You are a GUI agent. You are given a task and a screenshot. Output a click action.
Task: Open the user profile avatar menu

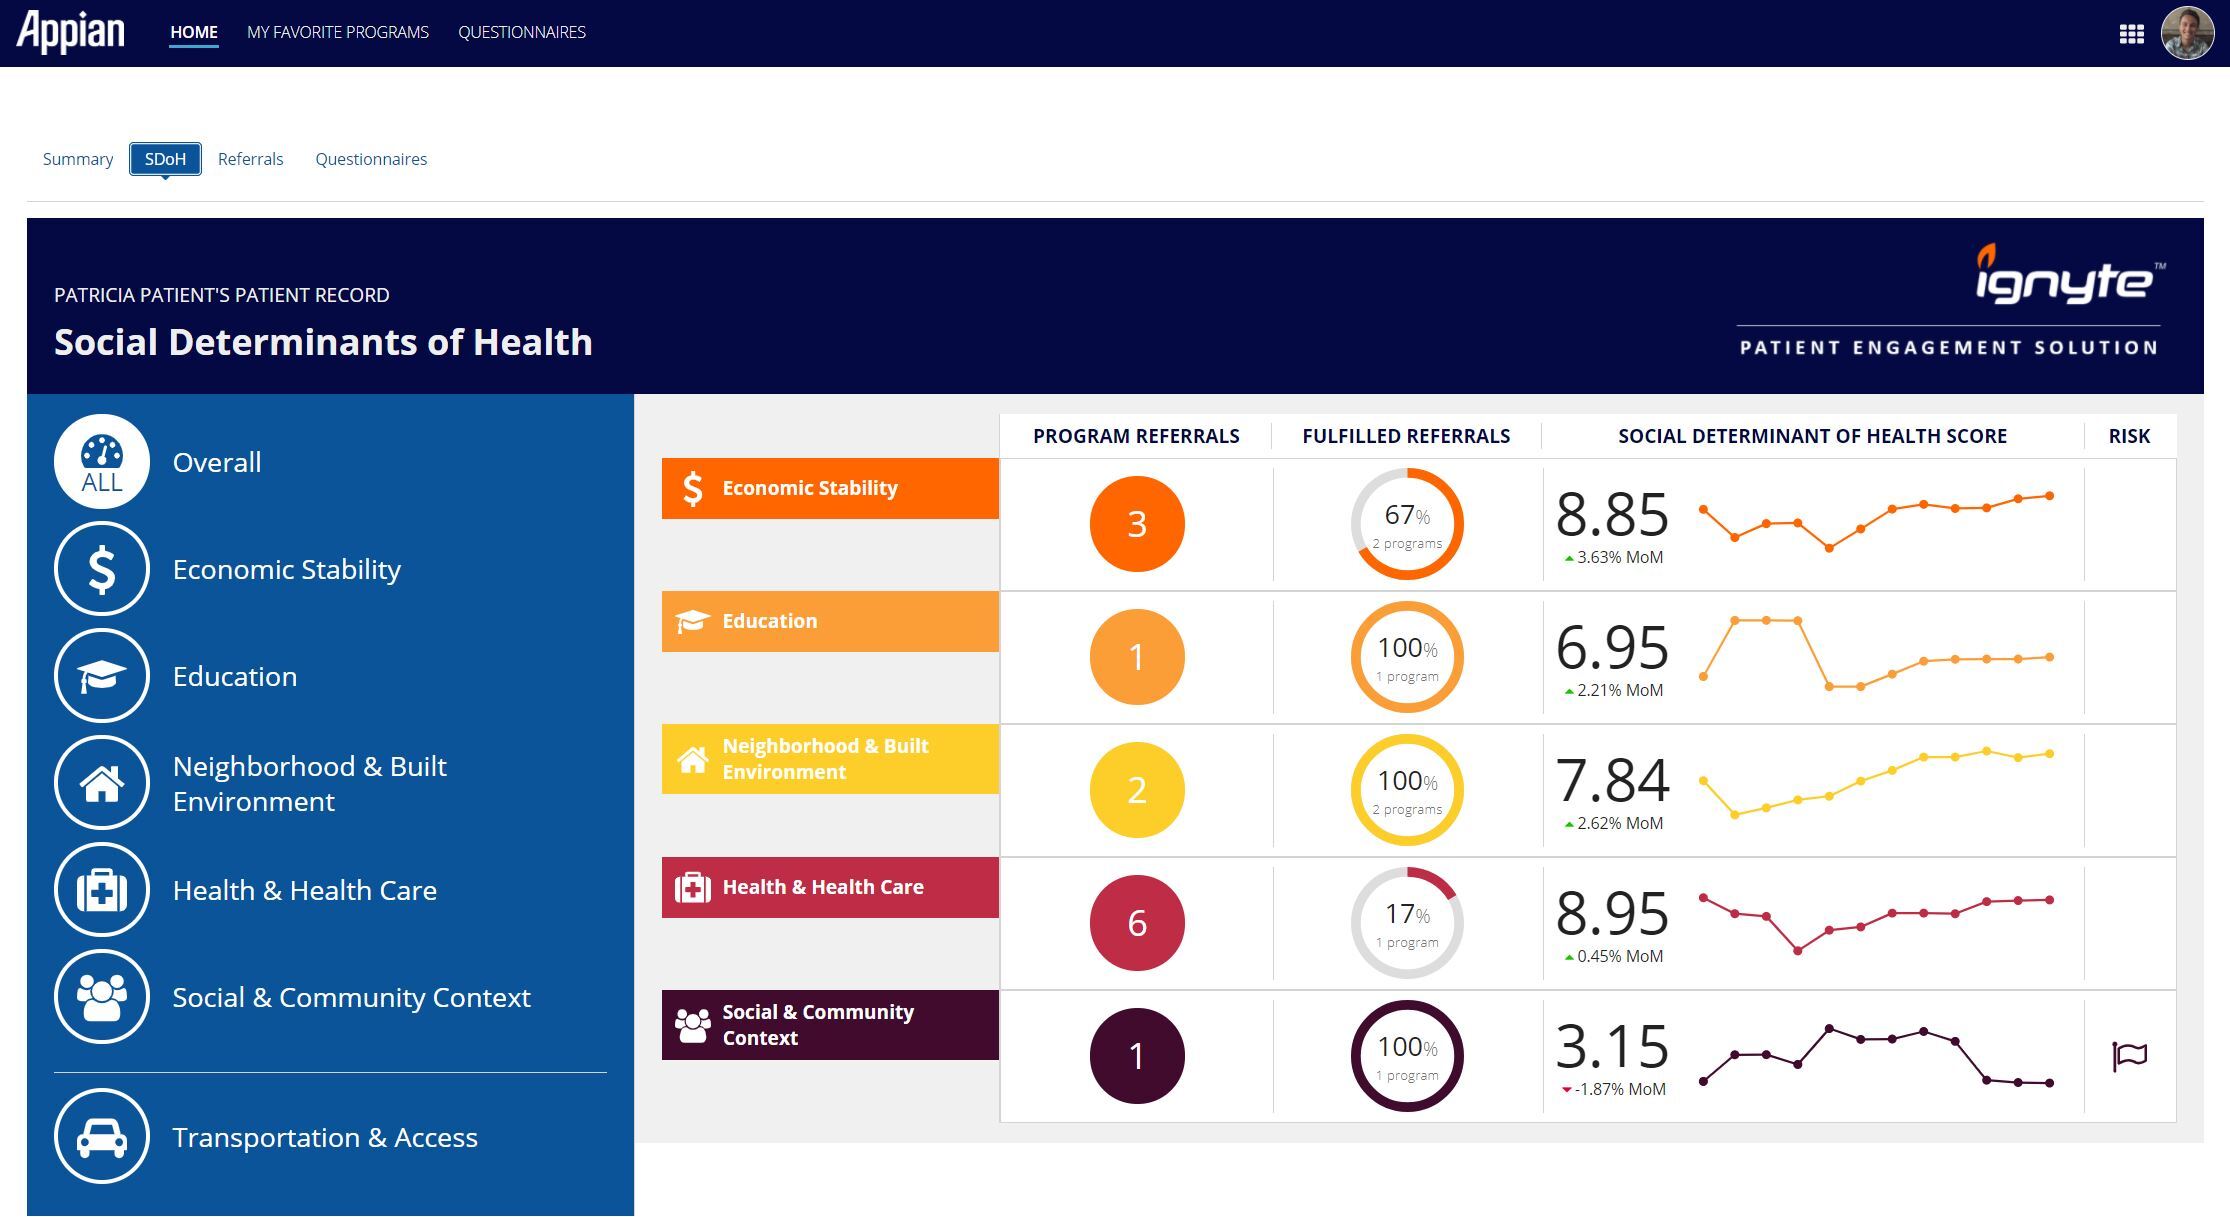pyautogui.click(x=2187, y=34)
